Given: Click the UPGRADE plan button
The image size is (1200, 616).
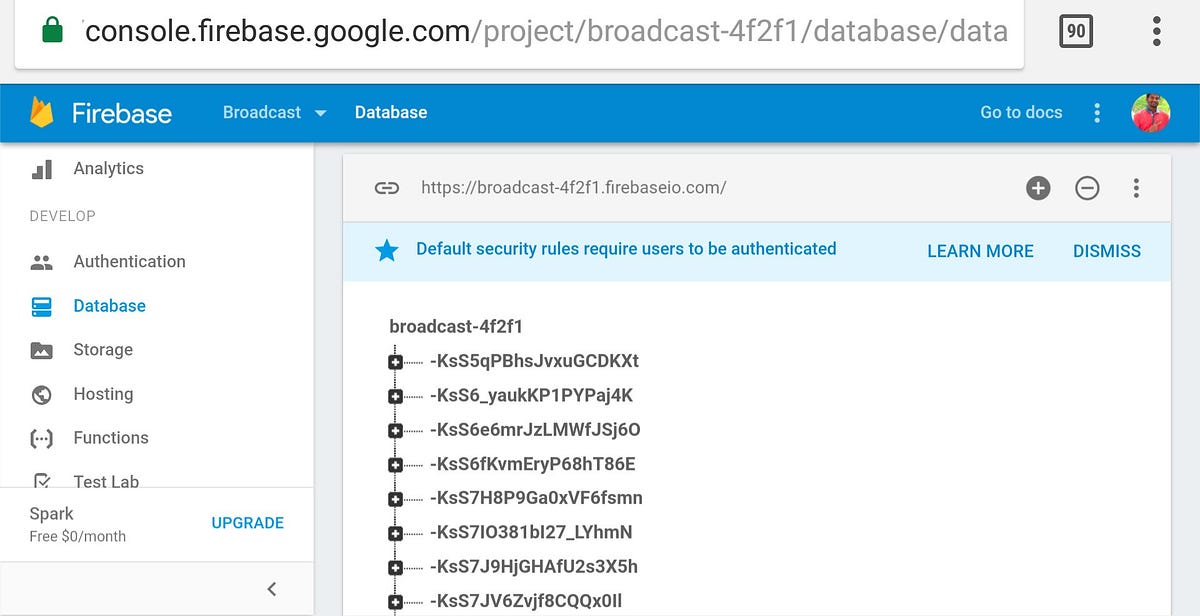Looking at the screenshot, I should [x=247, y=523].
